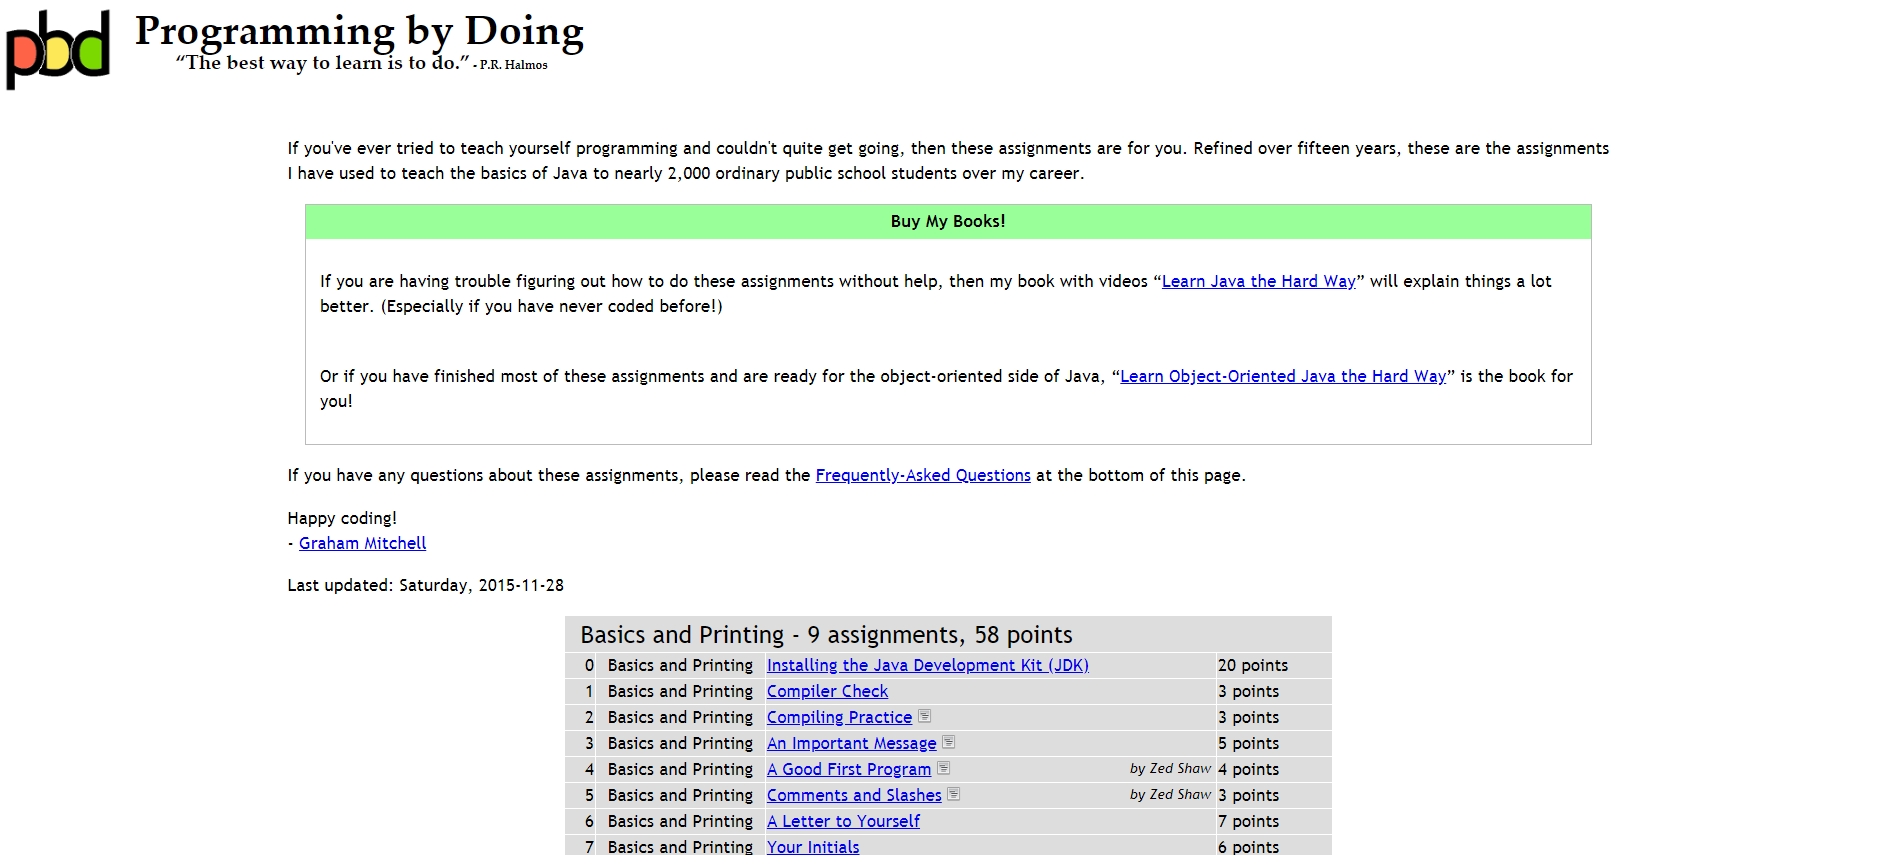Click the document icon beside An Important Message

[x=948, y=742]
